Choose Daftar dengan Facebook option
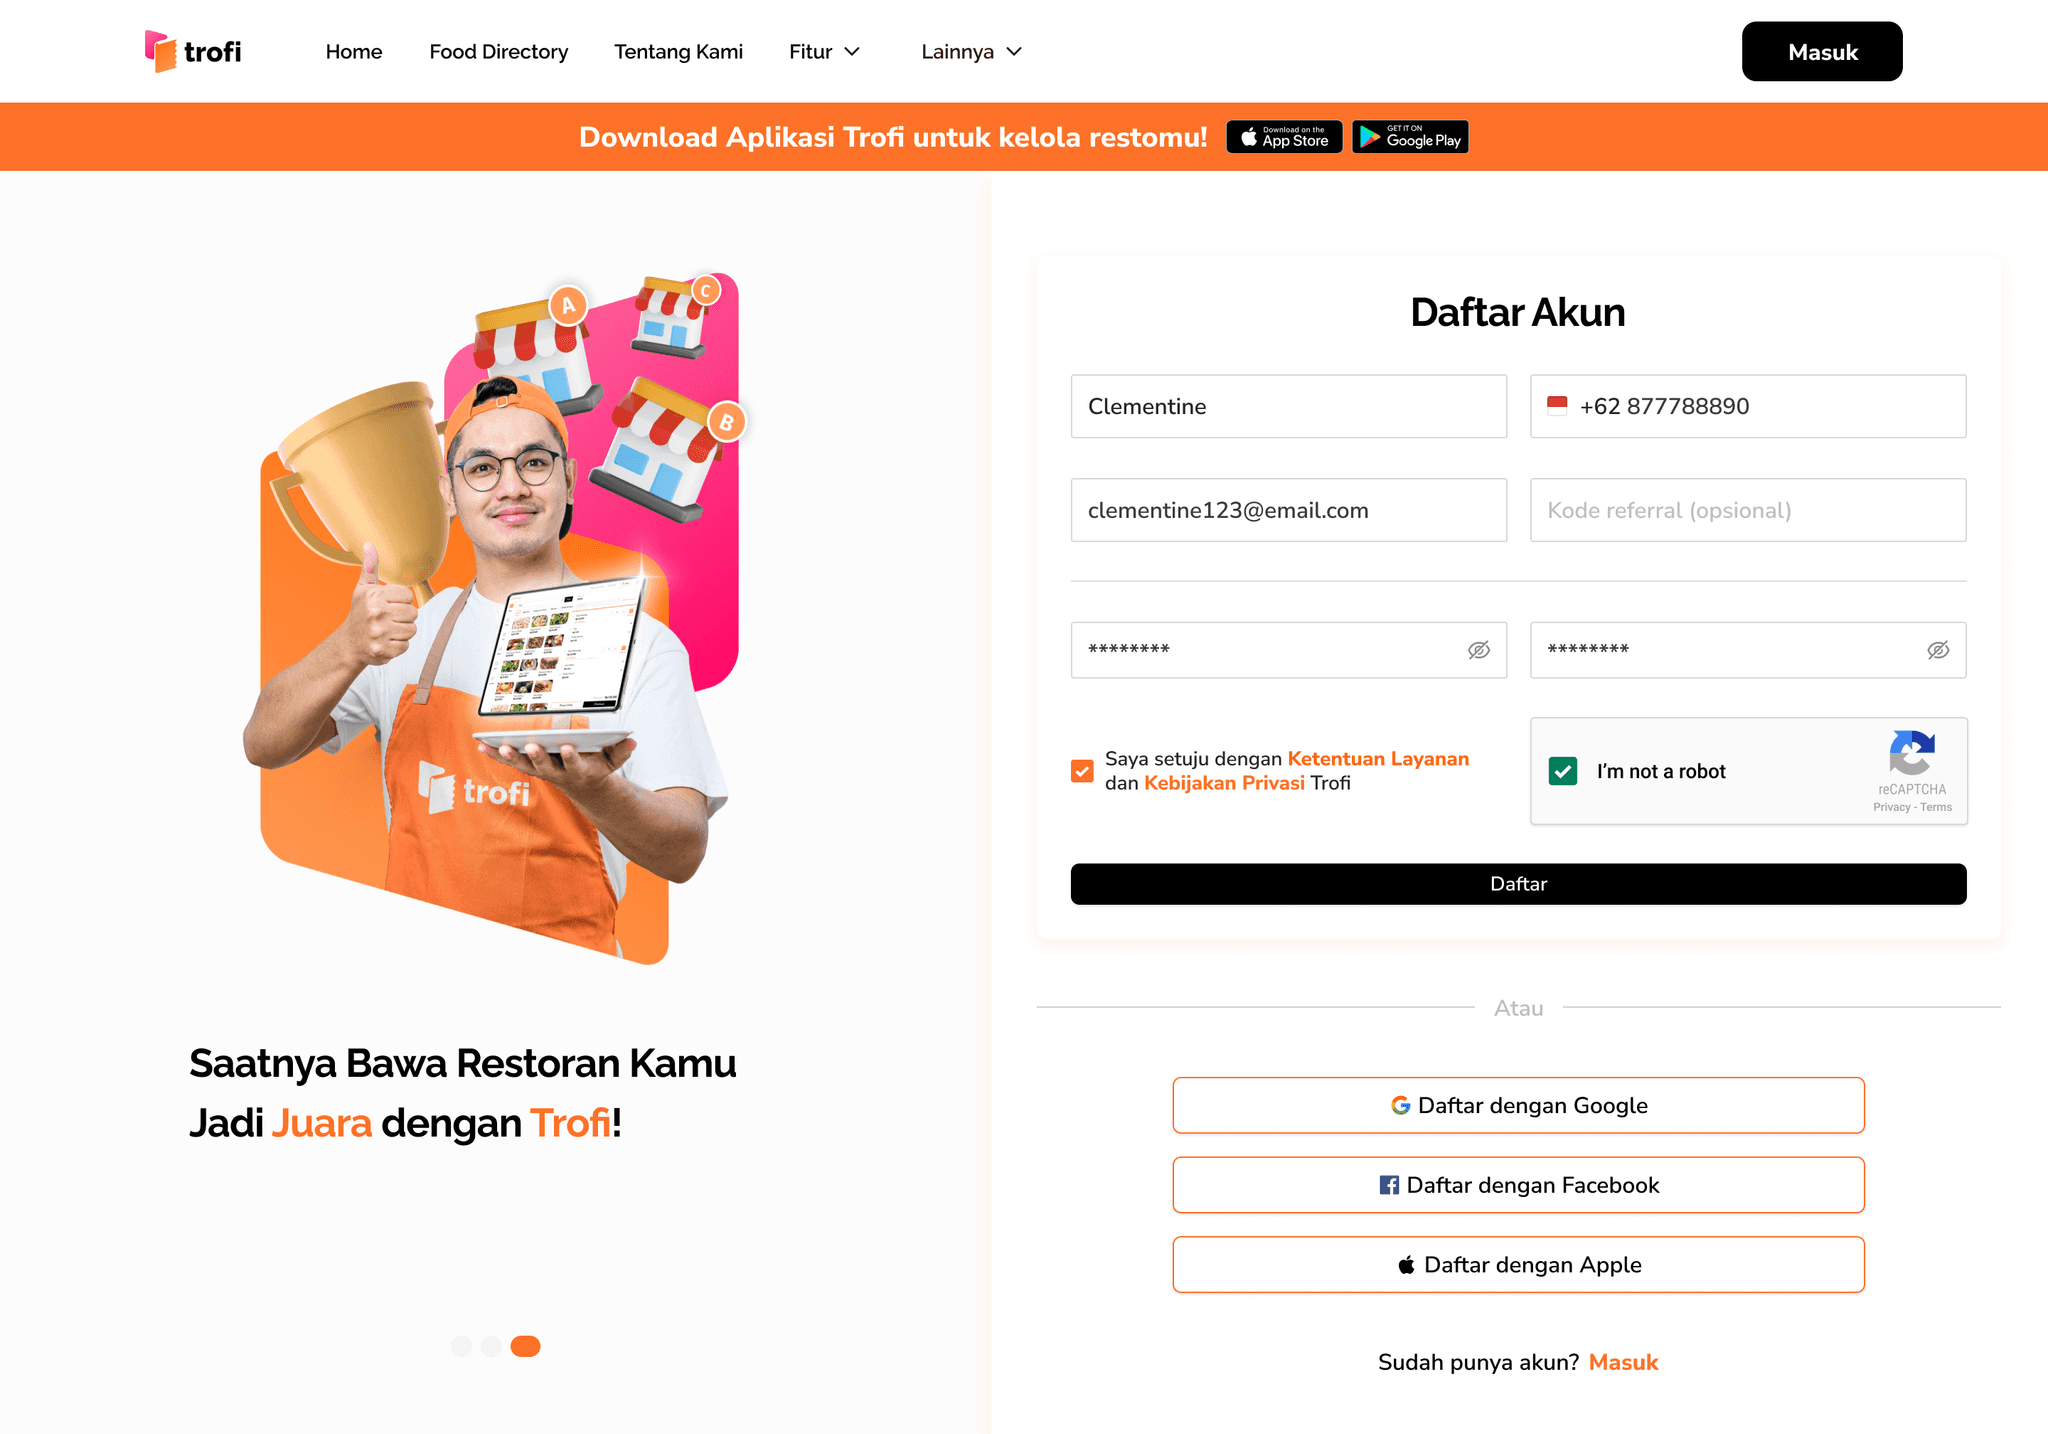This screenshot has width=2048, height=1434. pyautogui.click(x=1518, y=1185)
